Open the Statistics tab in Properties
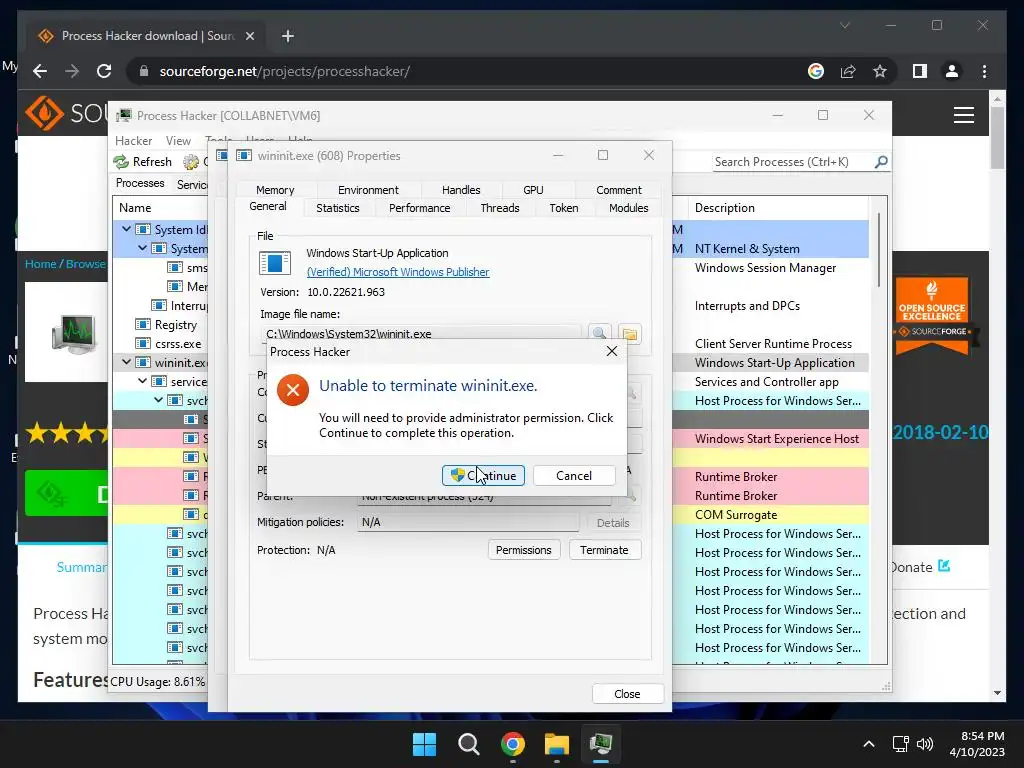 coord(338,208)
